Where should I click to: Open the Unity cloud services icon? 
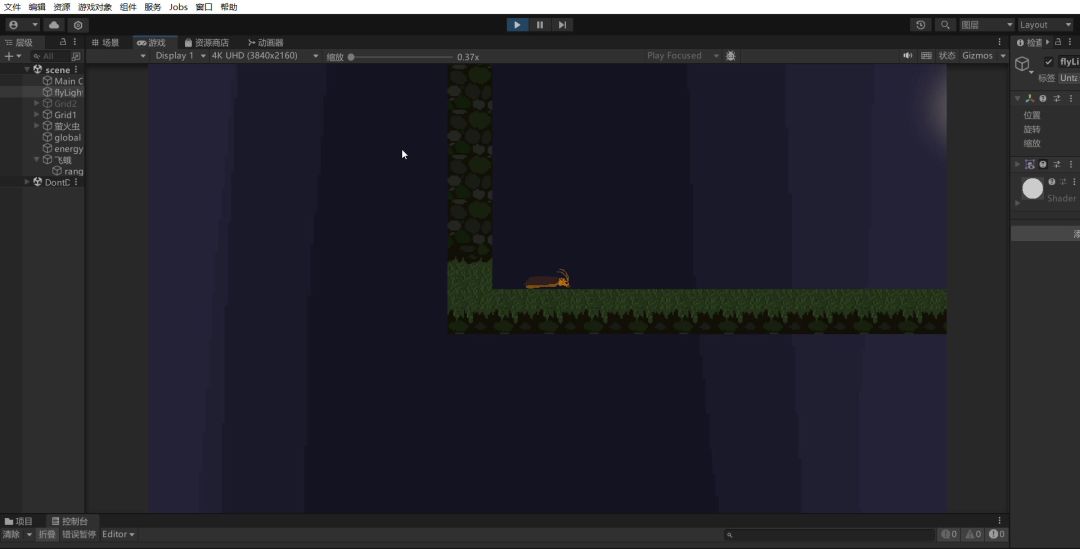54,25
